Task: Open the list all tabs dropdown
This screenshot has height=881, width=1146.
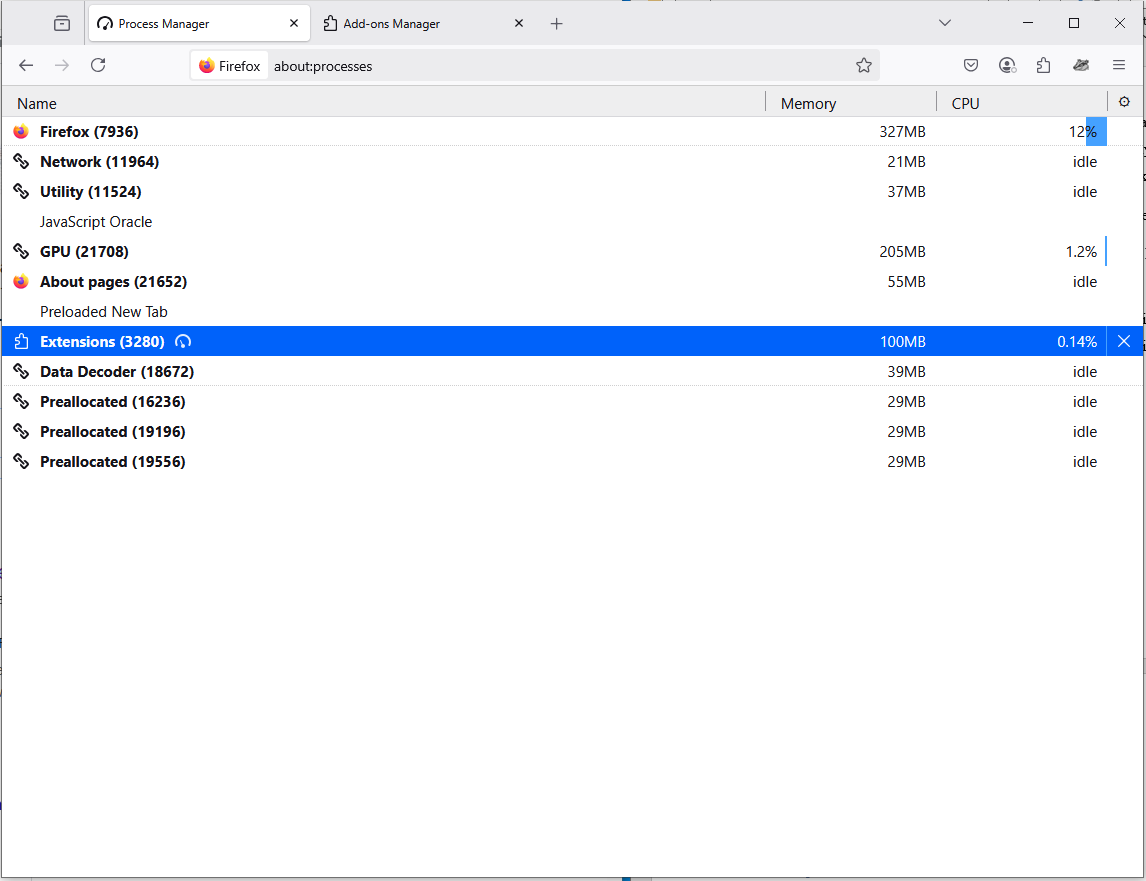Action: click(944, 23)
